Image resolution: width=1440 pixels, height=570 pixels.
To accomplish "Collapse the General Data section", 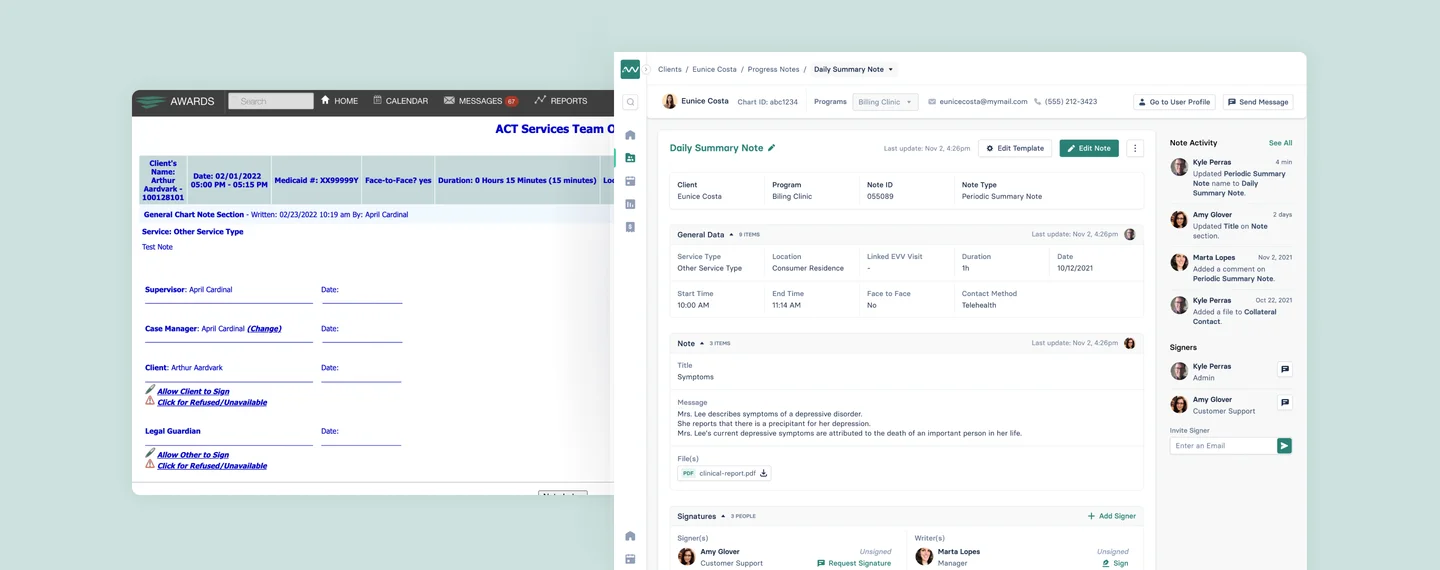I will [731, 235].
